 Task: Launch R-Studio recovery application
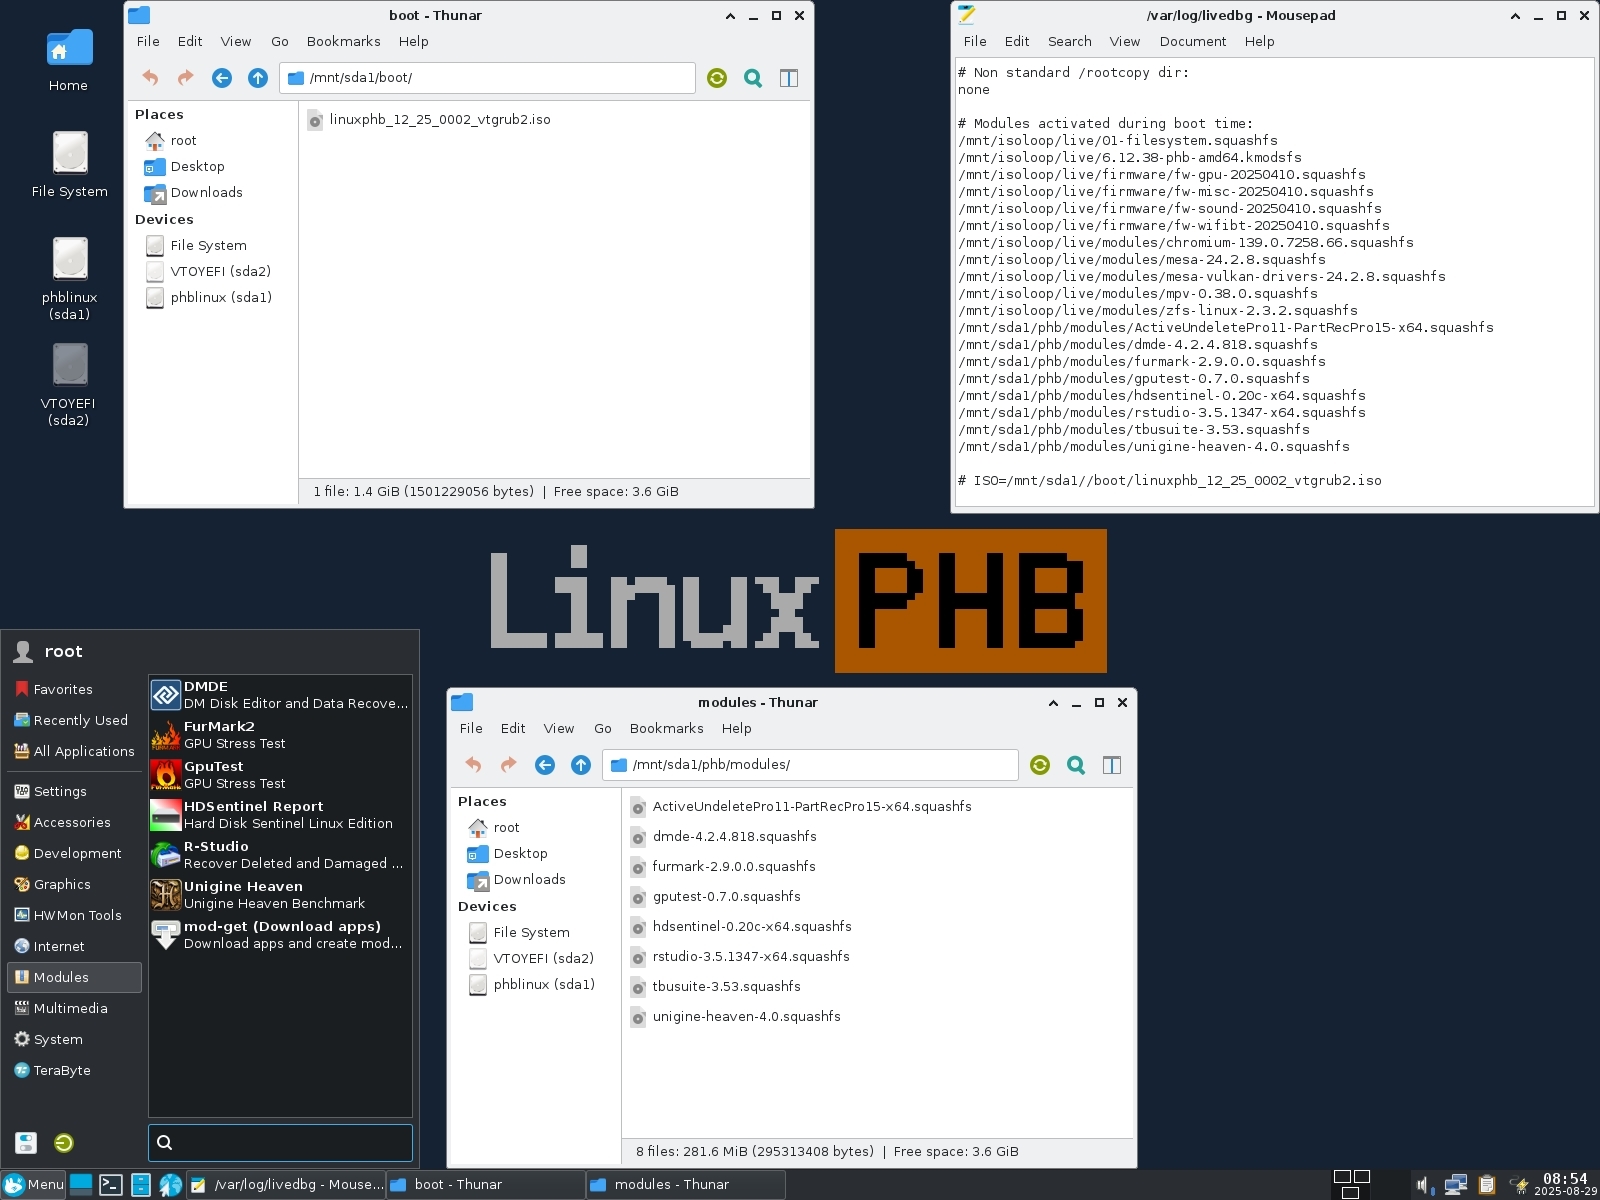tap(280, 855)
